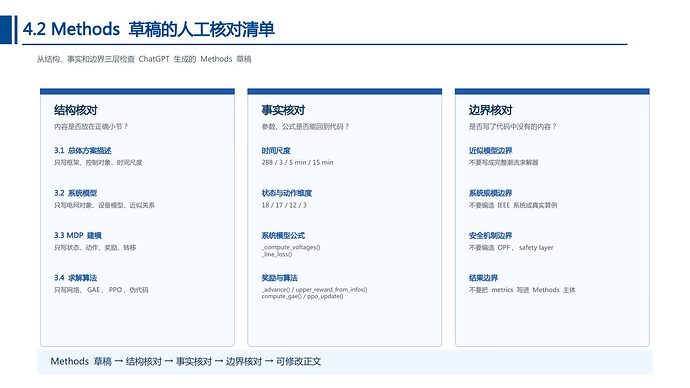
Task: Click the line "compute_gae() / ppo_update()"
Action: click(302, 296)
